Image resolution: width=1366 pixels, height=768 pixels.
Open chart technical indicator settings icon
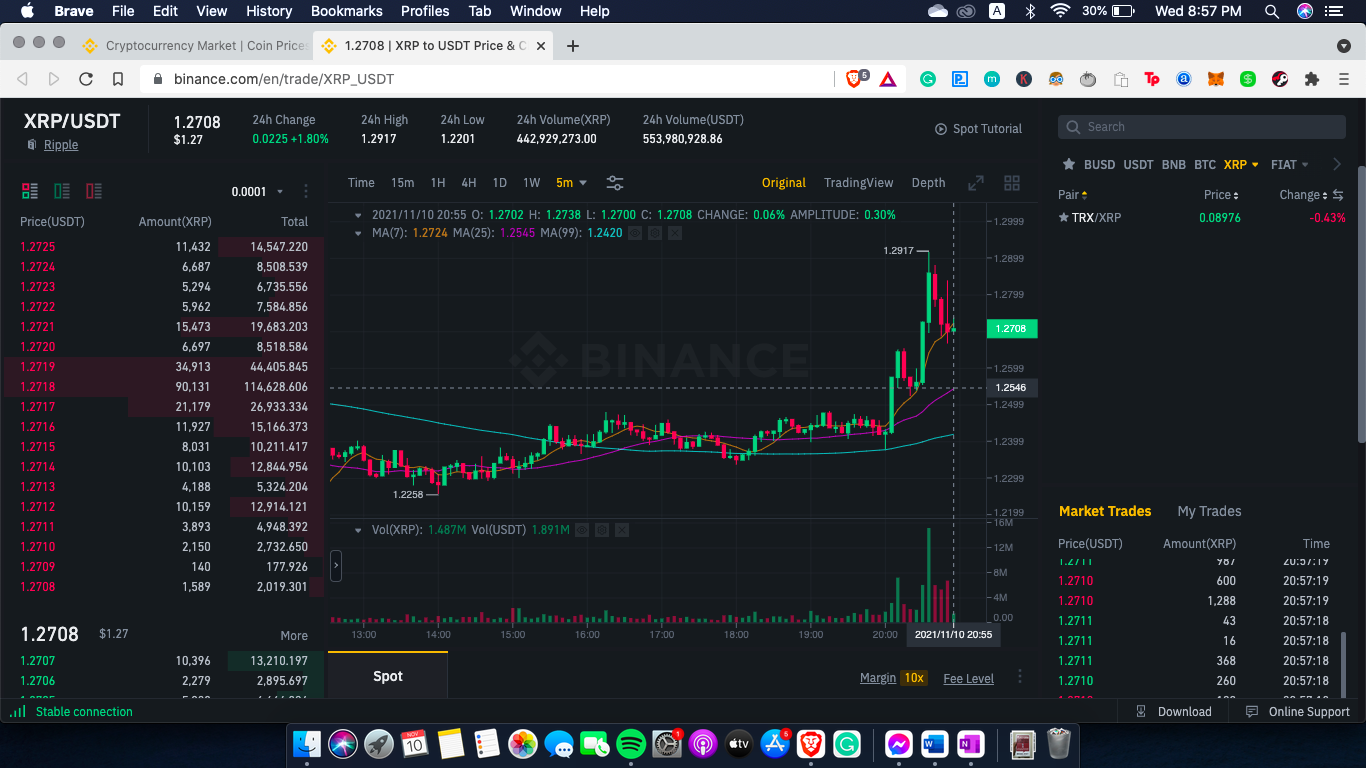click(615, 183)
